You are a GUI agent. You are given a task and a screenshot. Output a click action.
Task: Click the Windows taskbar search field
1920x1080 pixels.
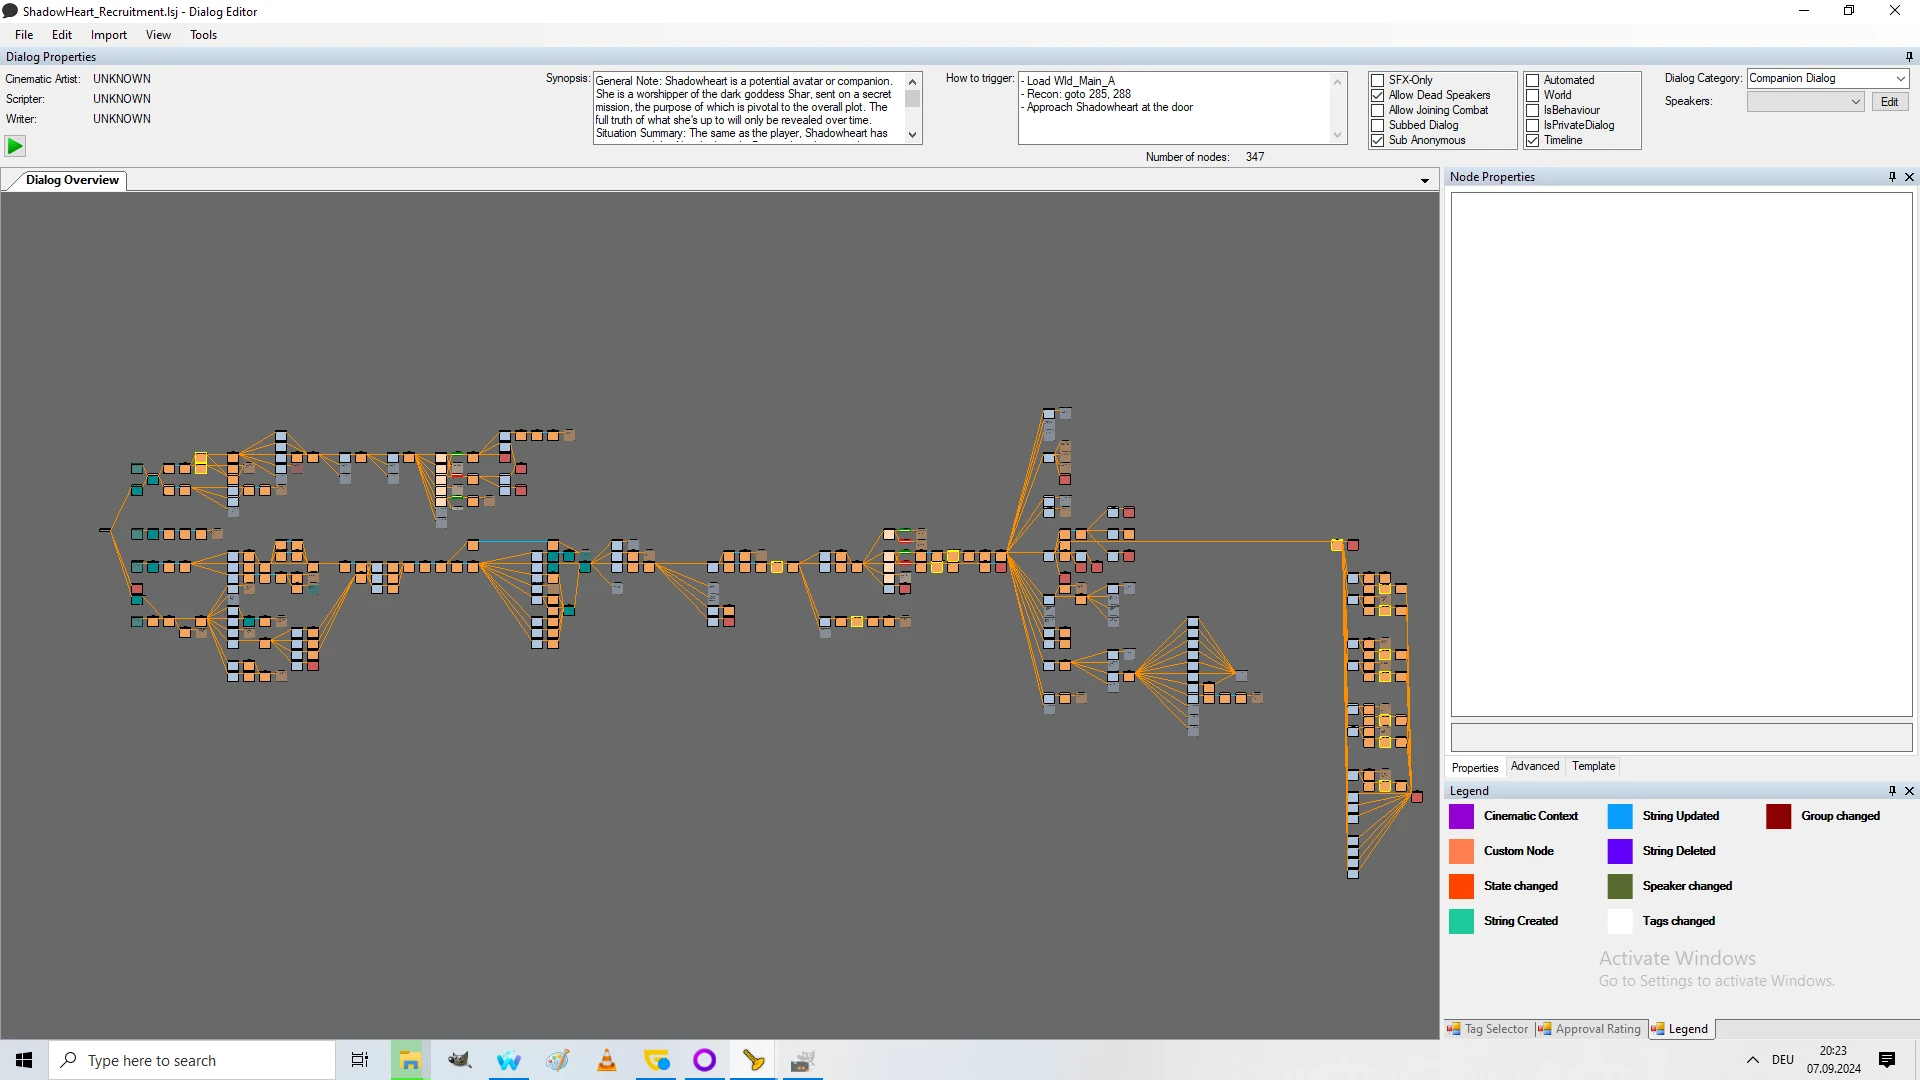(x=192, y=1060)
